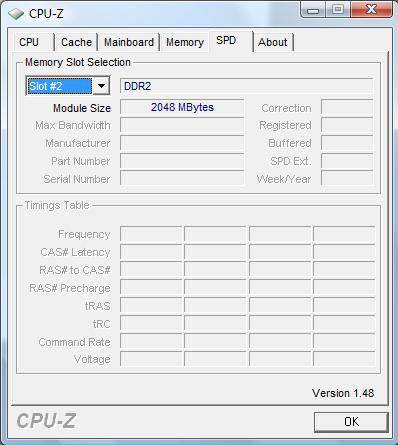
Task: Go to the Memory tab
Action: tap(185, 42)
